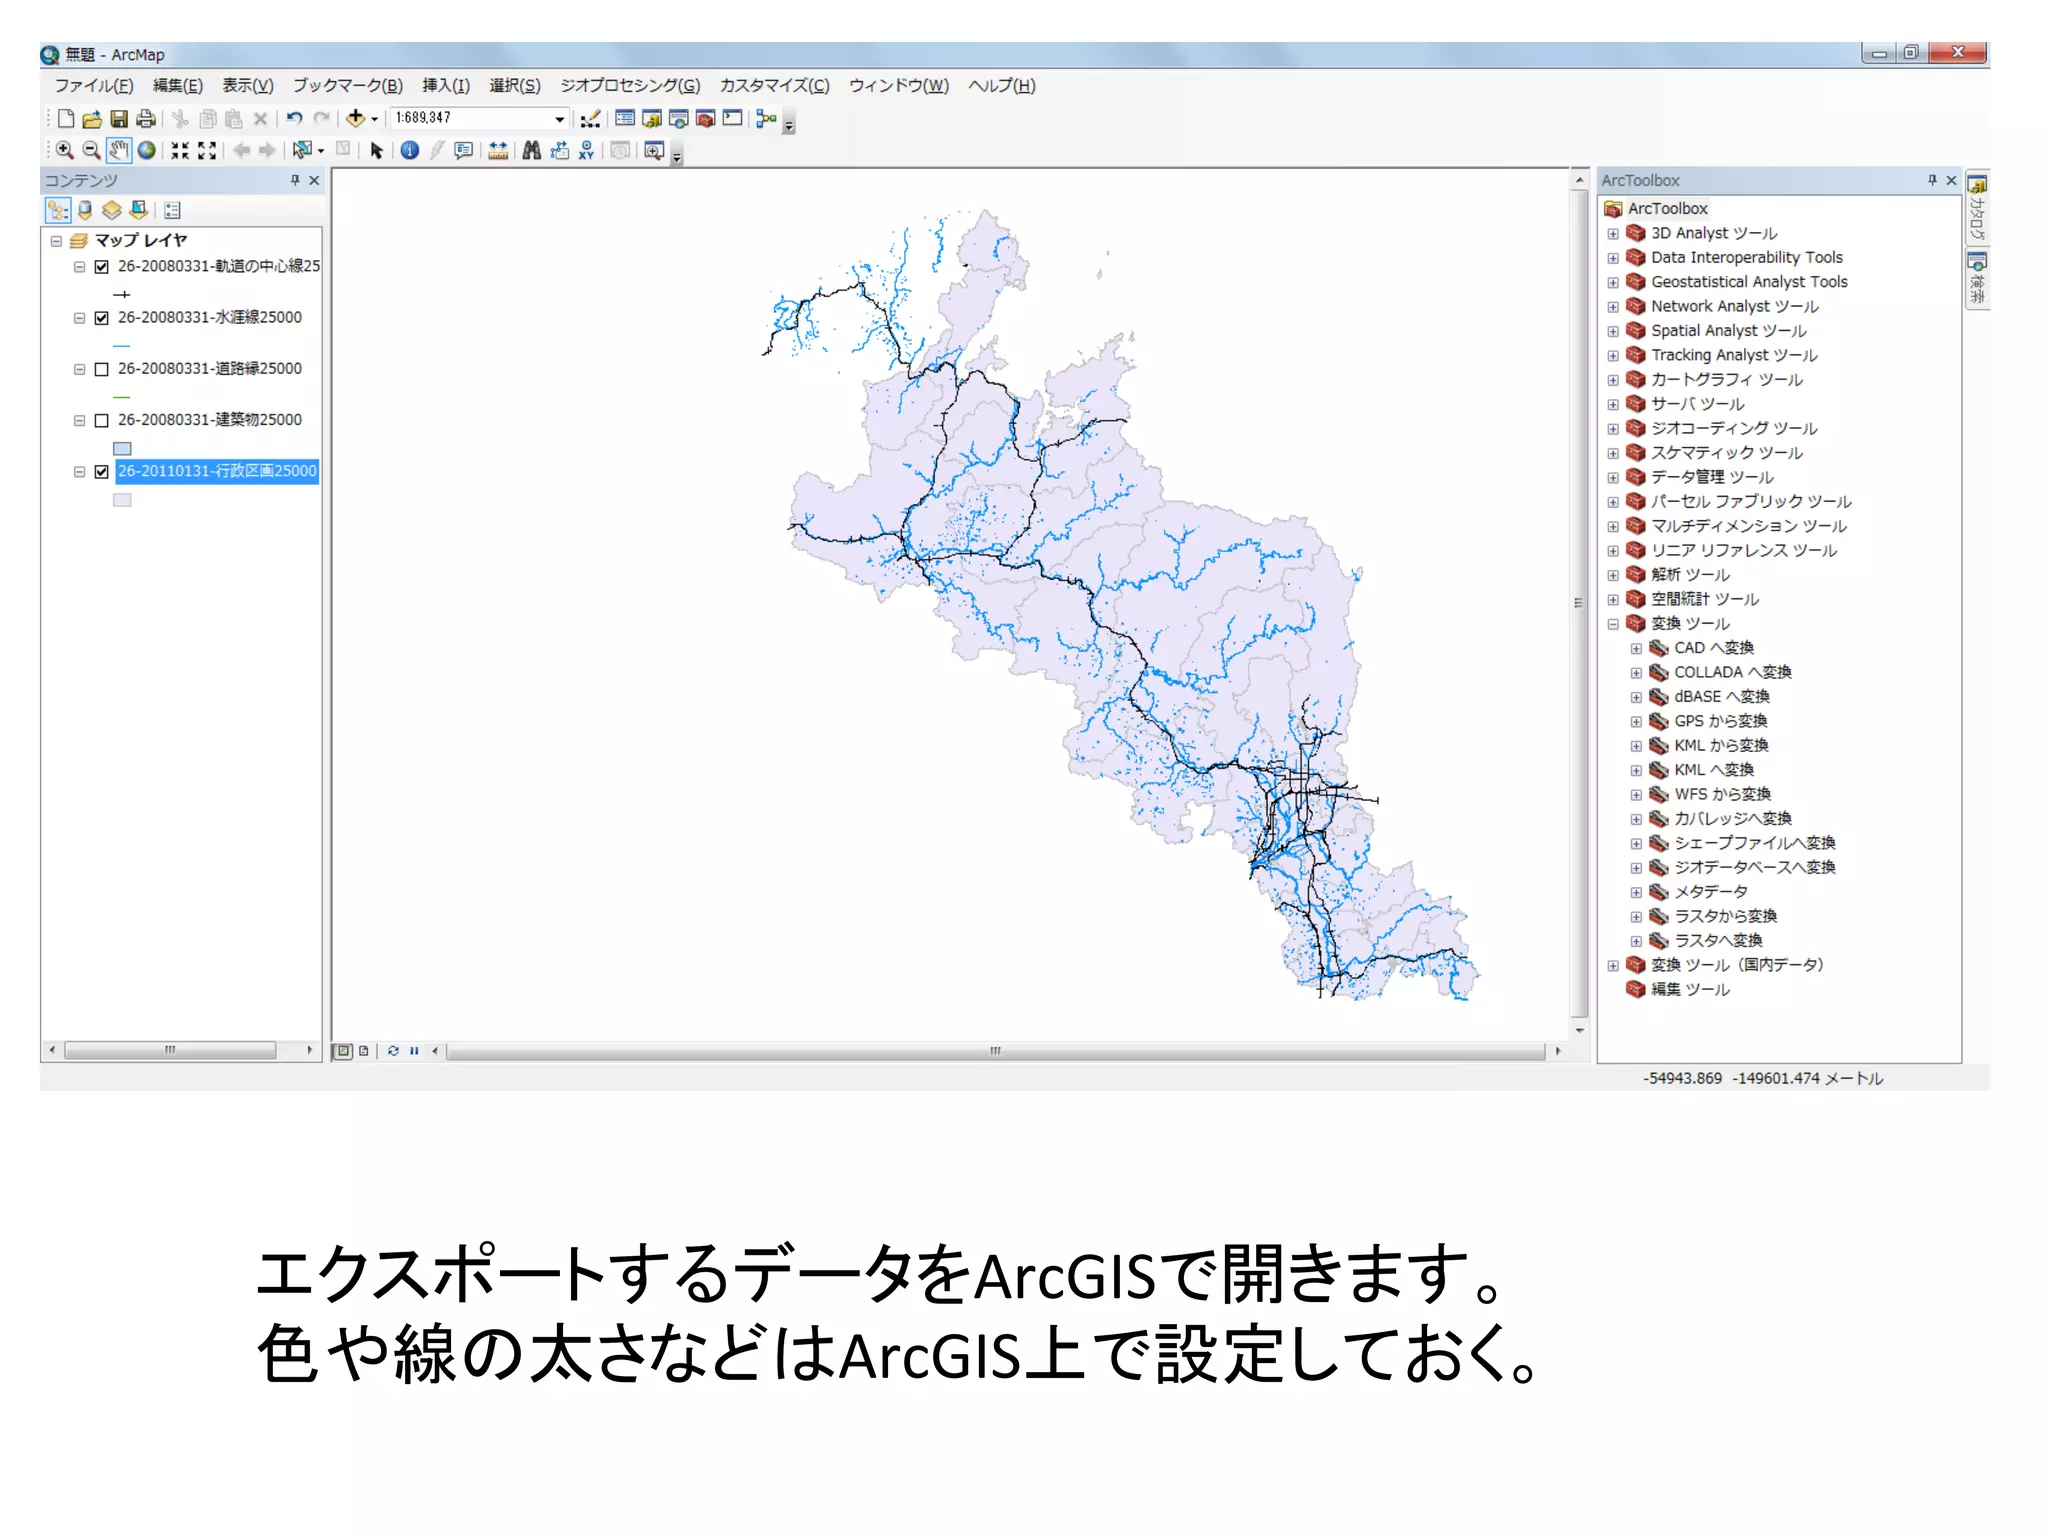Activate the Identify tool

[x=410, y=150]
